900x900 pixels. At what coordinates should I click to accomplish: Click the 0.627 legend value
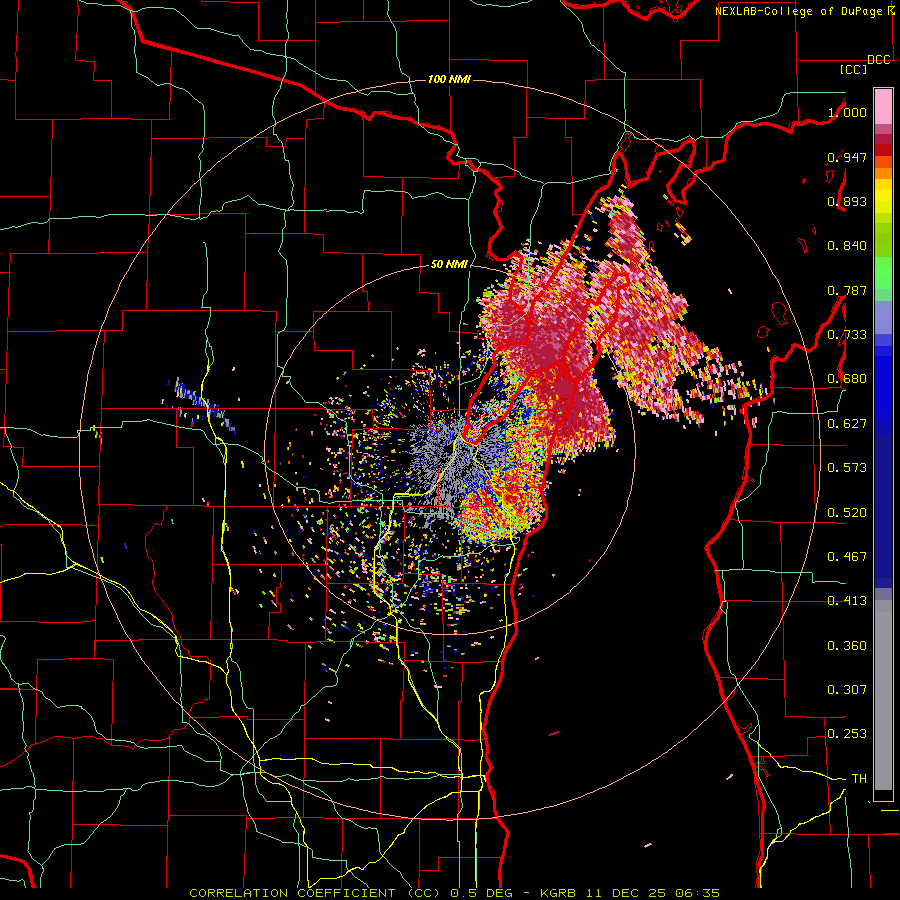click(x=847, y=424)
